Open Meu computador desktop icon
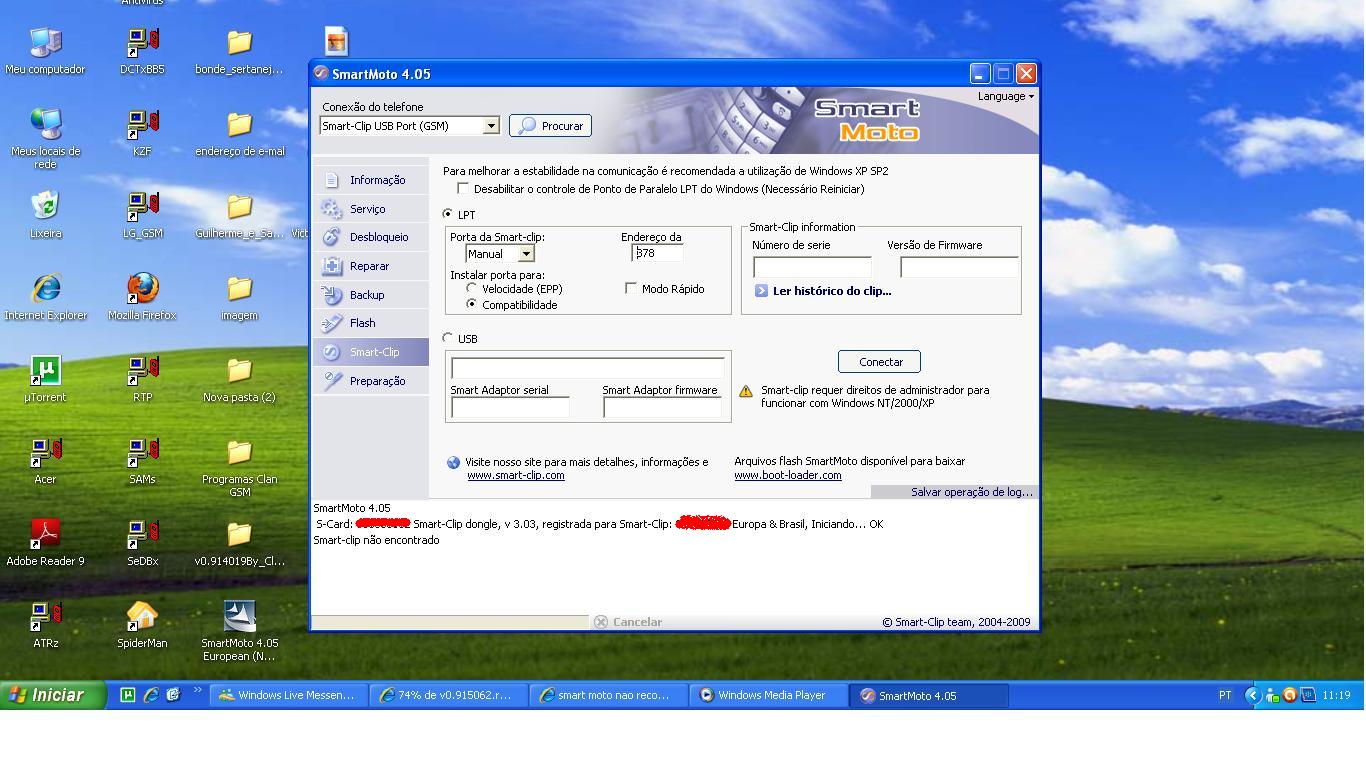The width and height of the screenshot is (1366, 768). pyautogui.click(x=45, y=51)
